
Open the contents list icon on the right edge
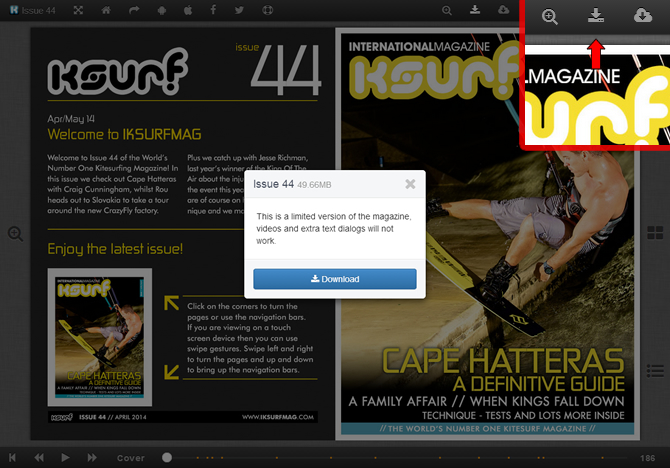(655, 371)
